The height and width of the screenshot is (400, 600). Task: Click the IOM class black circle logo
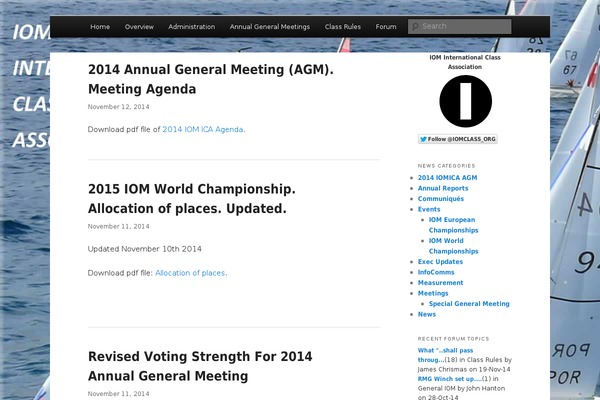465,101
